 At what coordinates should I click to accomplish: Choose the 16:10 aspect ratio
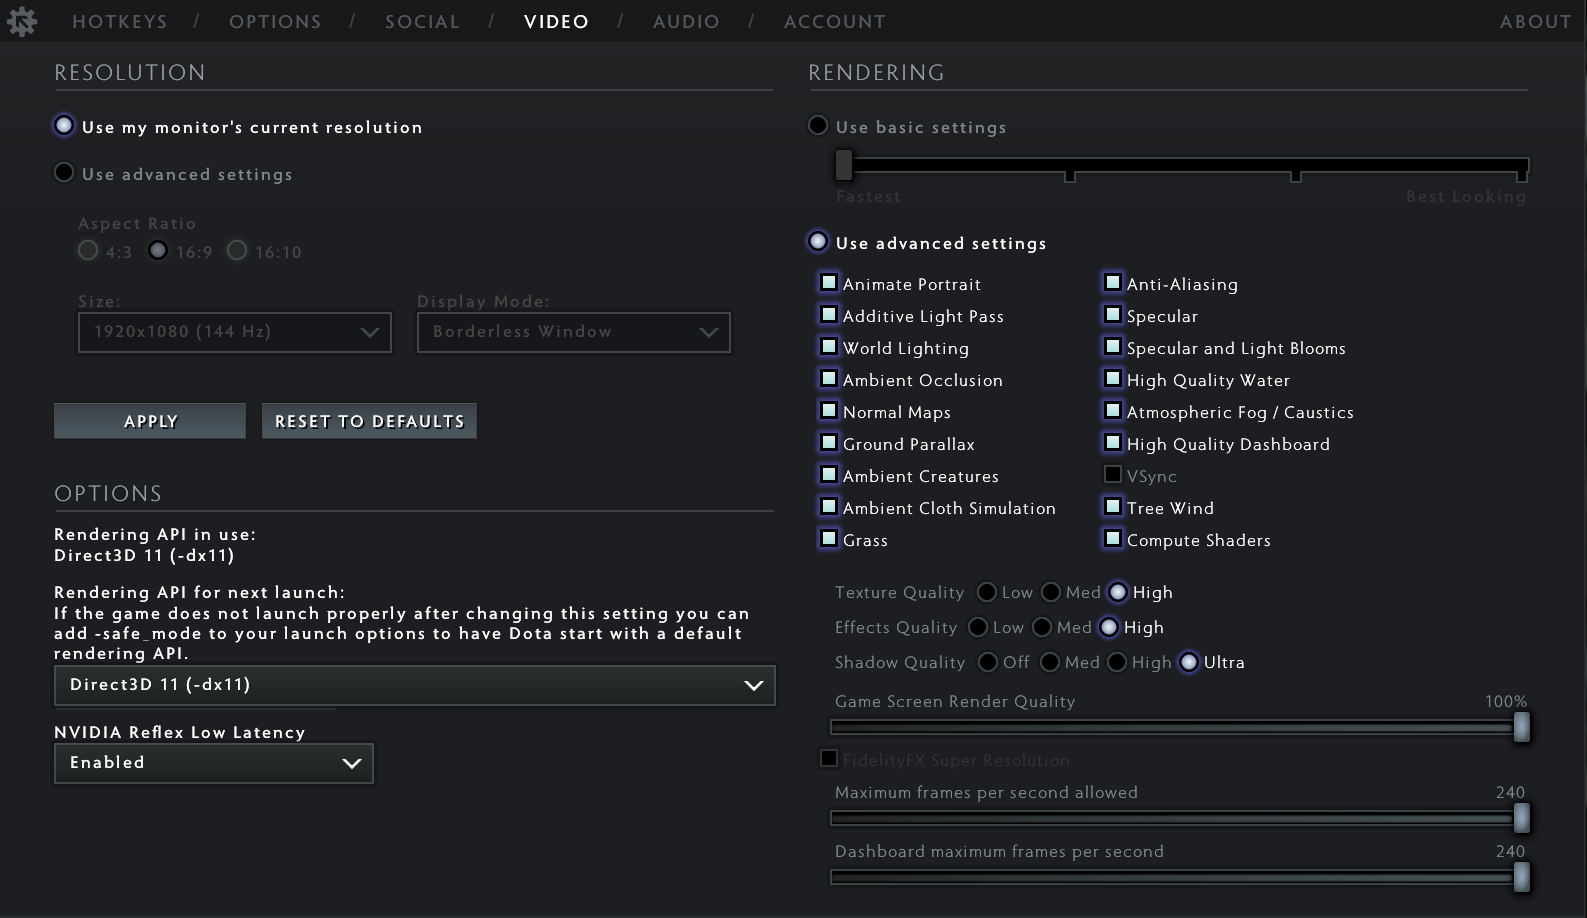(237, 251)
